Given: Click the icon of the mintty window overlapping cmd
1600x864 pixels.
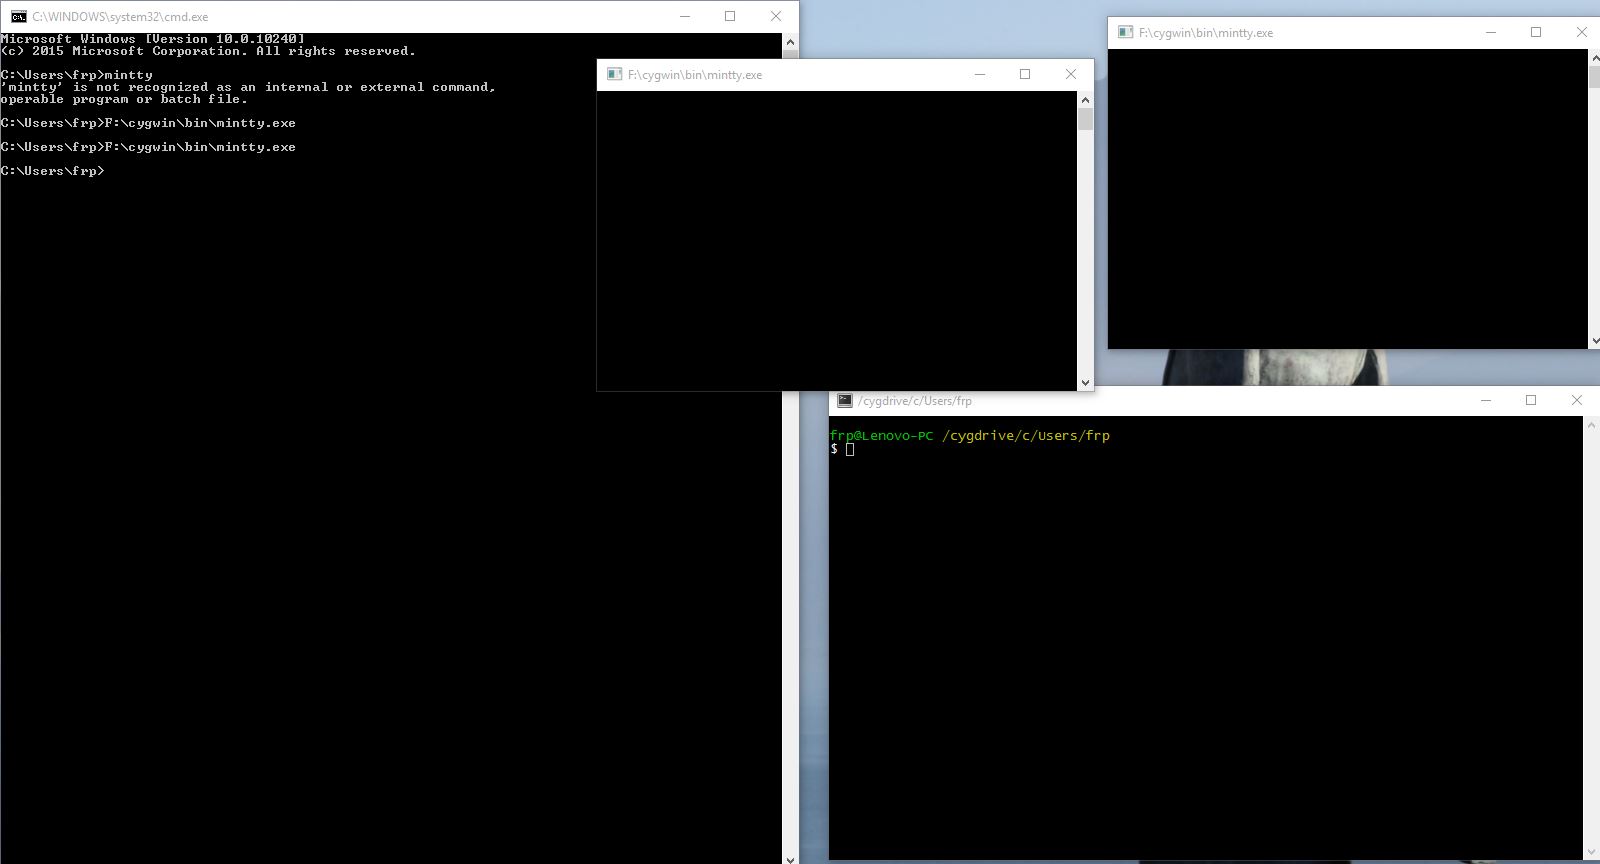Looking at the screenshot, I should point(614,74).
